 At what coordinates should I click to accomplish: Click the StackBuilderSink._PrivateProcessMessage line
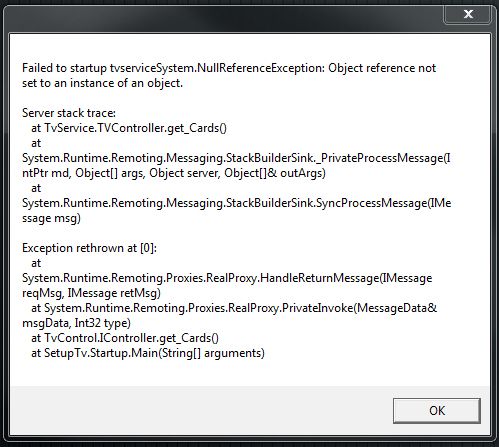coord(236,158)
